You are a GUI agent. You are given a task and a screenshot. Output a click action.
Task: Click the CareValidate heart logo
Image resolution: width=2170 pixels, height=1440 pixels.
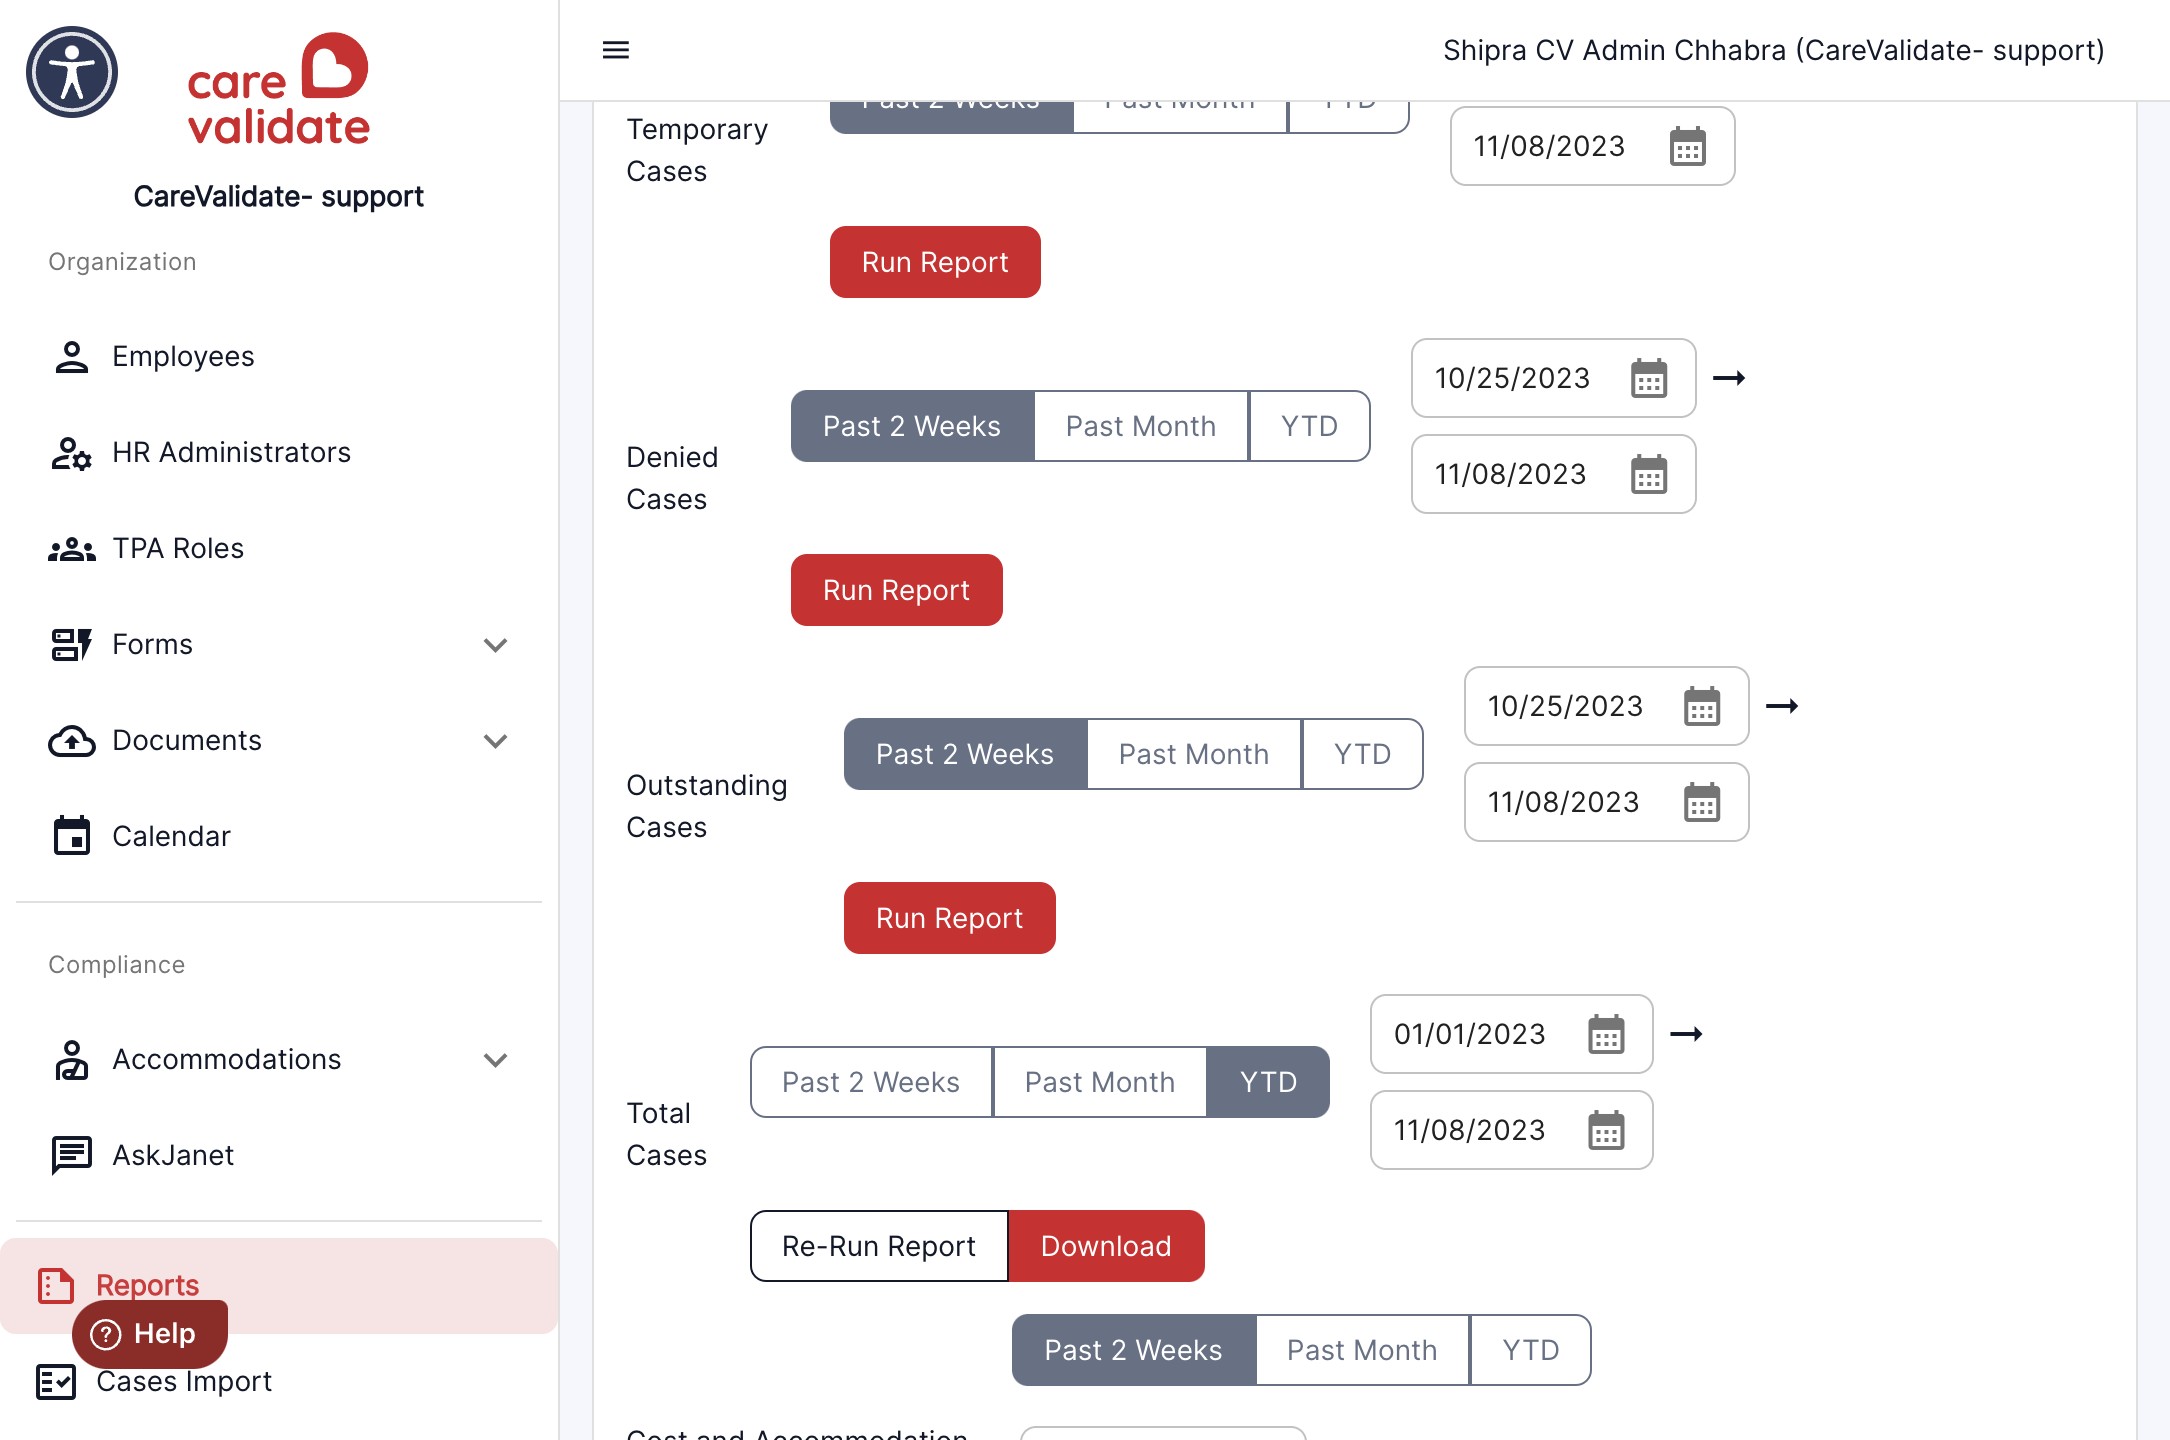pyautogui.click(x=278, y=89)
